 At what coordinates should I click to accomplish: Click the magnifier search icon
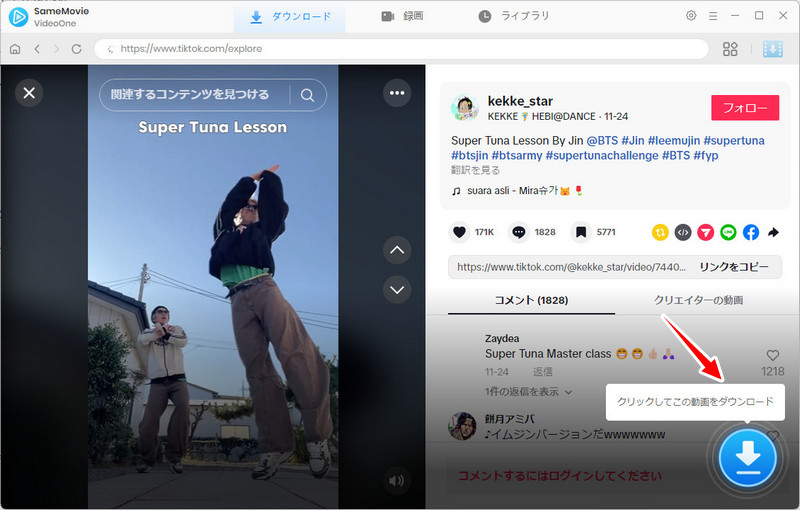[x=307, y=95]
